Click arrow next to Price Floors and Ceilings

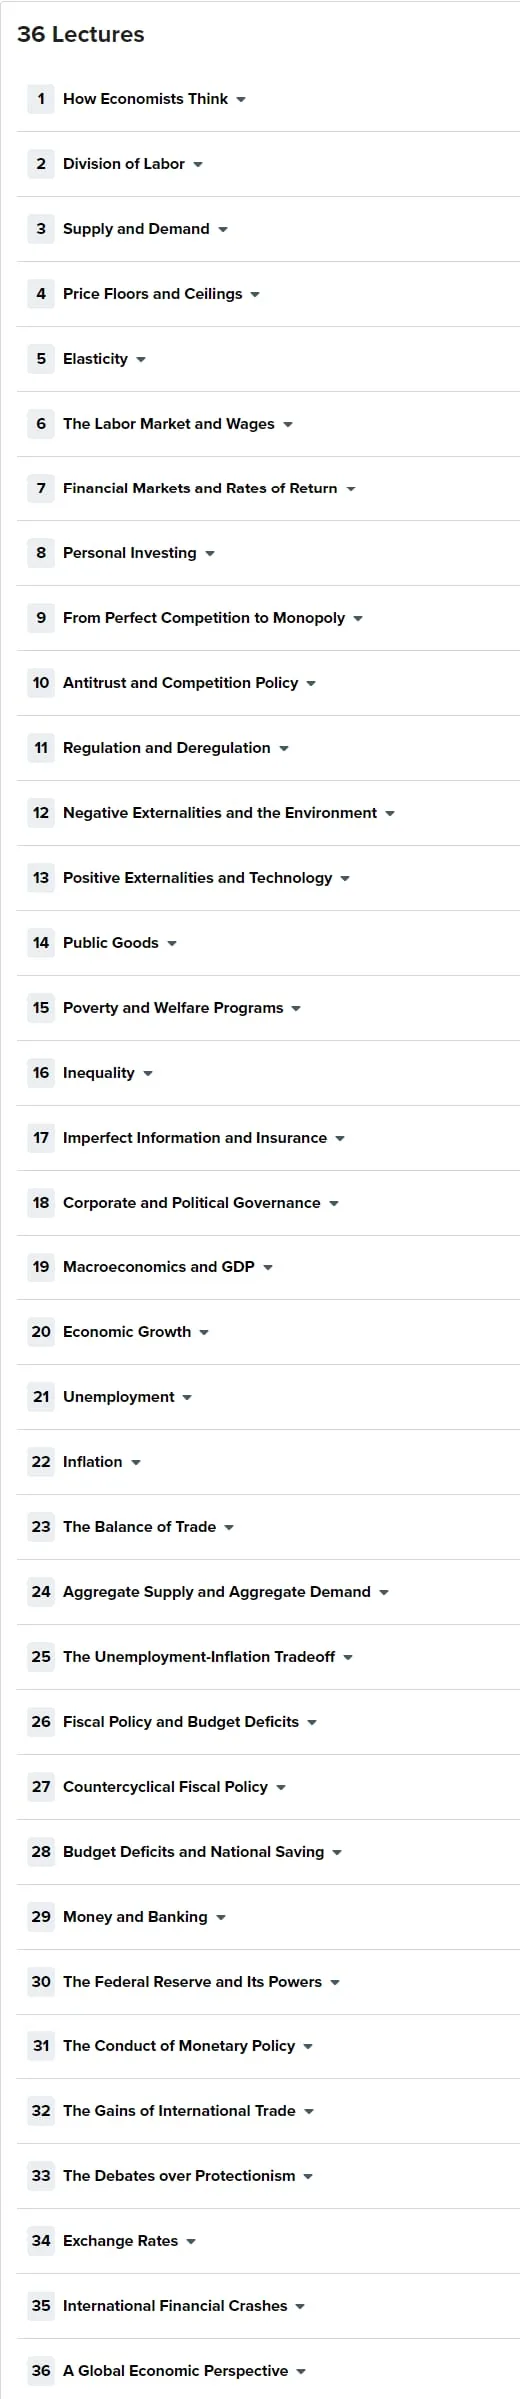pyautogui.click(x=255, y=295)
